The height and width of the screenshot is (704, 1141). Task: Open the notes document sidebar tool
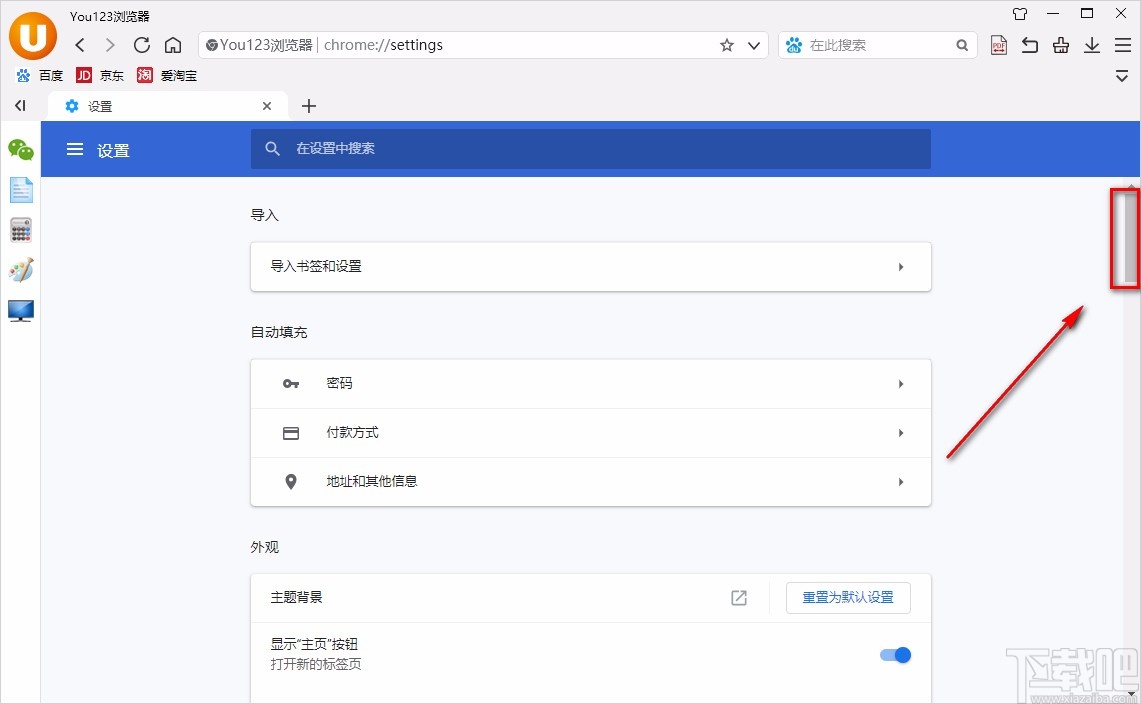pyautogui.click(x=20, y=190)
